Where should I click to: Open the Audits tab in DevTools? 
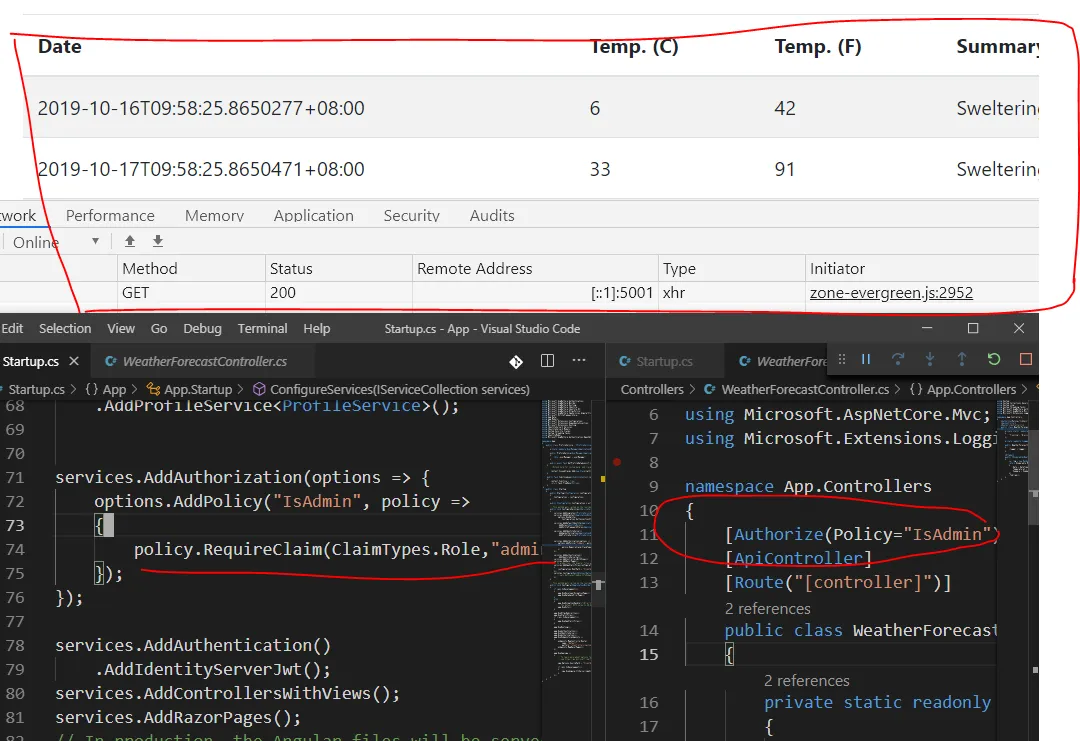492,216
